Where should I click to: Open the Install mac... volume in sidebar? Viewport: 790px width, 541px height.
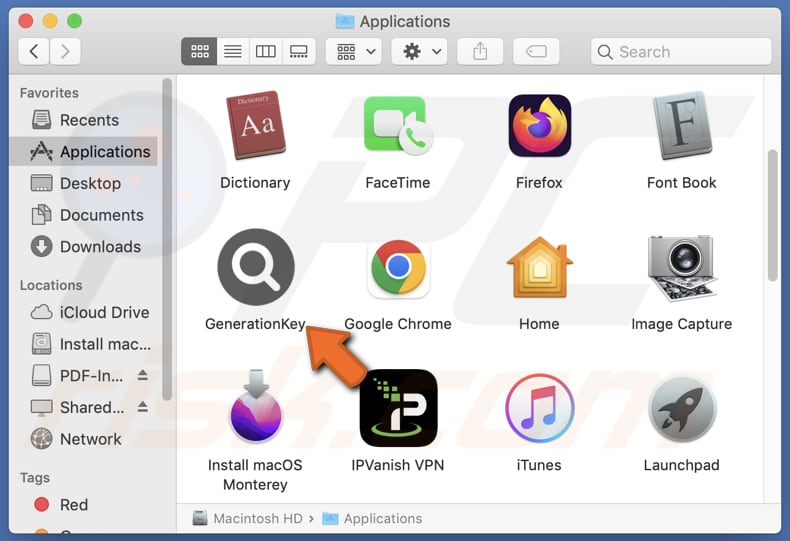pyautogui.click(x=84, y=344)
